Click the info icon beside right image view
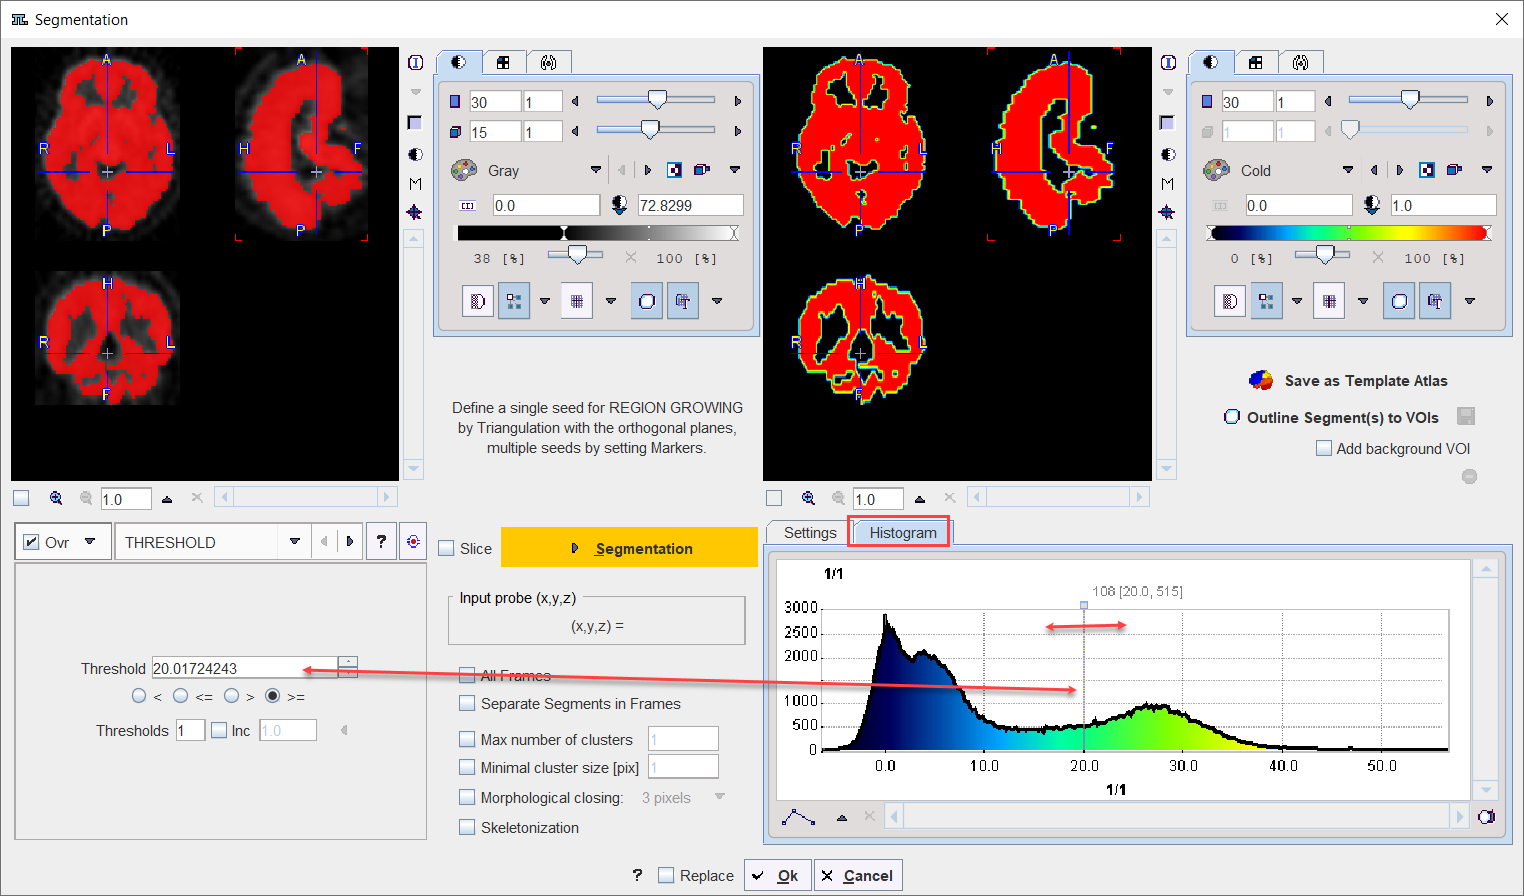Screen dimensions: 1524x896 click(1168, 62)
